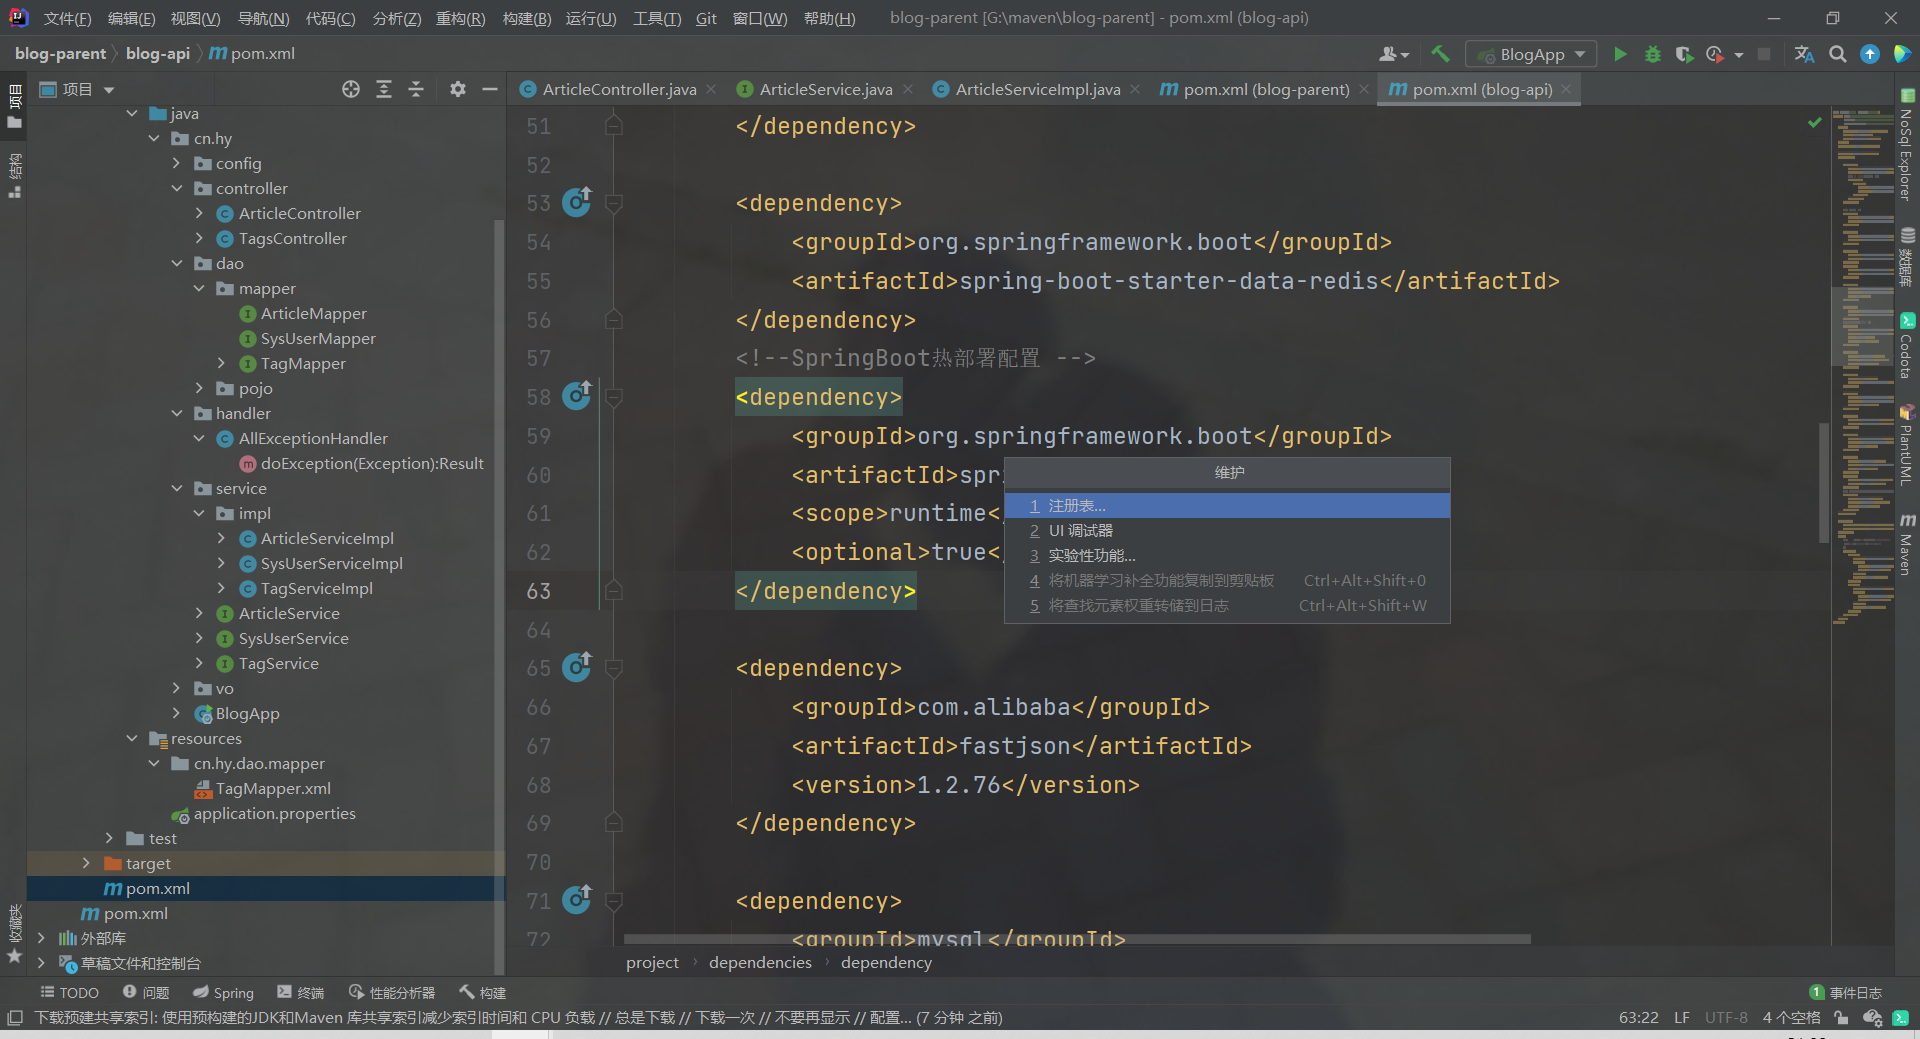Open Maven tool window on right sidebar
1920x1039 pixels.
pyautogui.click(x=1907, y=545)
